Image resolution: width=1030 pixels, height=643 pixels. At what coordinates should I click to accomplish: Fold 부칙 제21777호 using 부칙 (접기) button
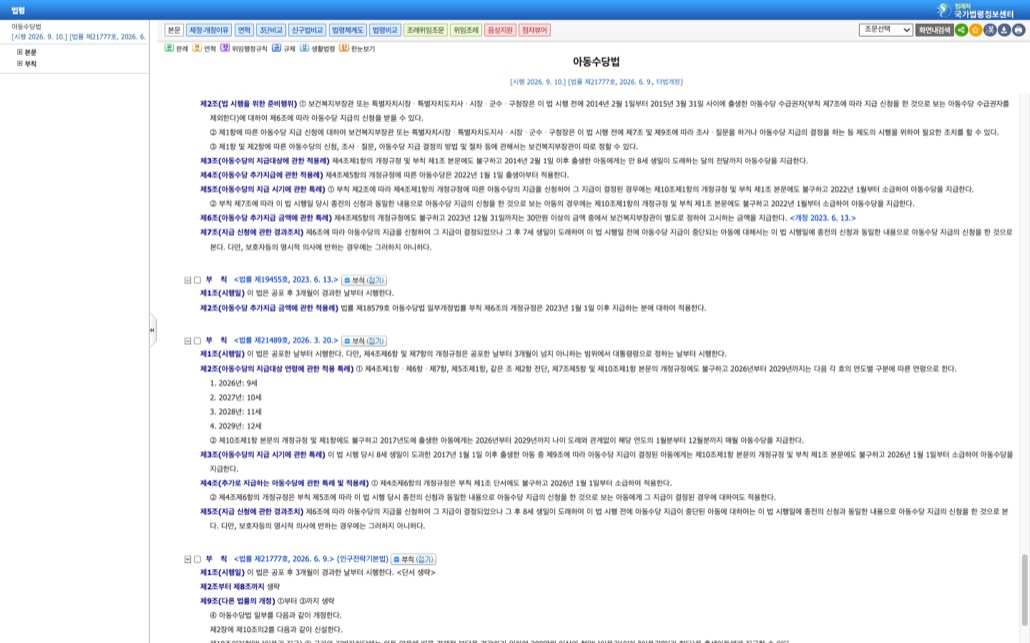[414, 560]
